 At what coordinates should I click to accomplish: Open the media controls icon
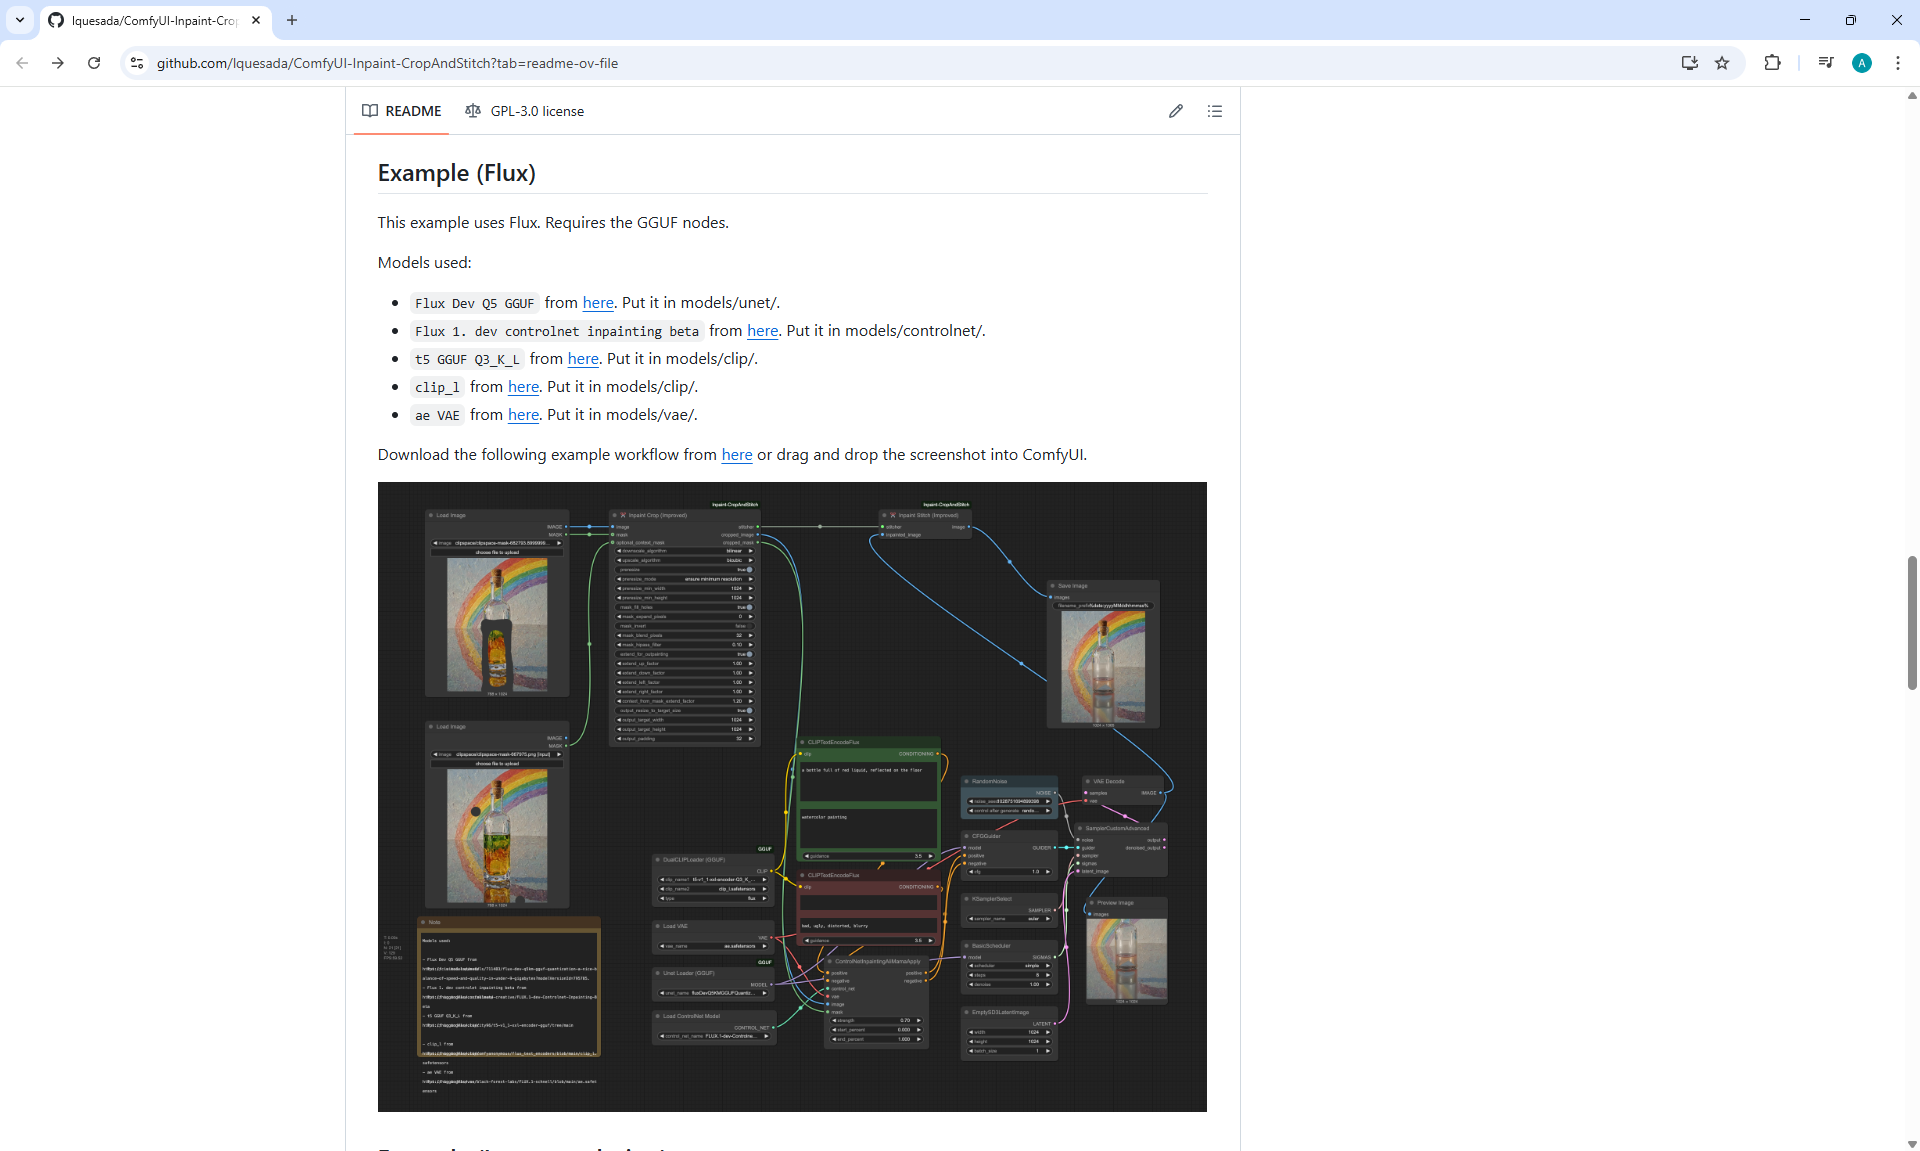pos(1826,63)
